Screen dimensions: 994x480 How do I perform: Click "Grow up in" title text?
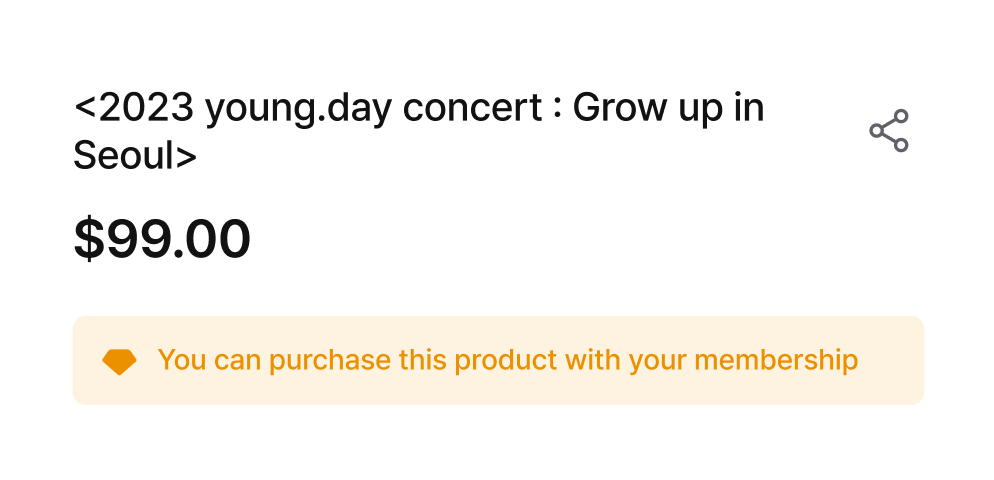668,110
